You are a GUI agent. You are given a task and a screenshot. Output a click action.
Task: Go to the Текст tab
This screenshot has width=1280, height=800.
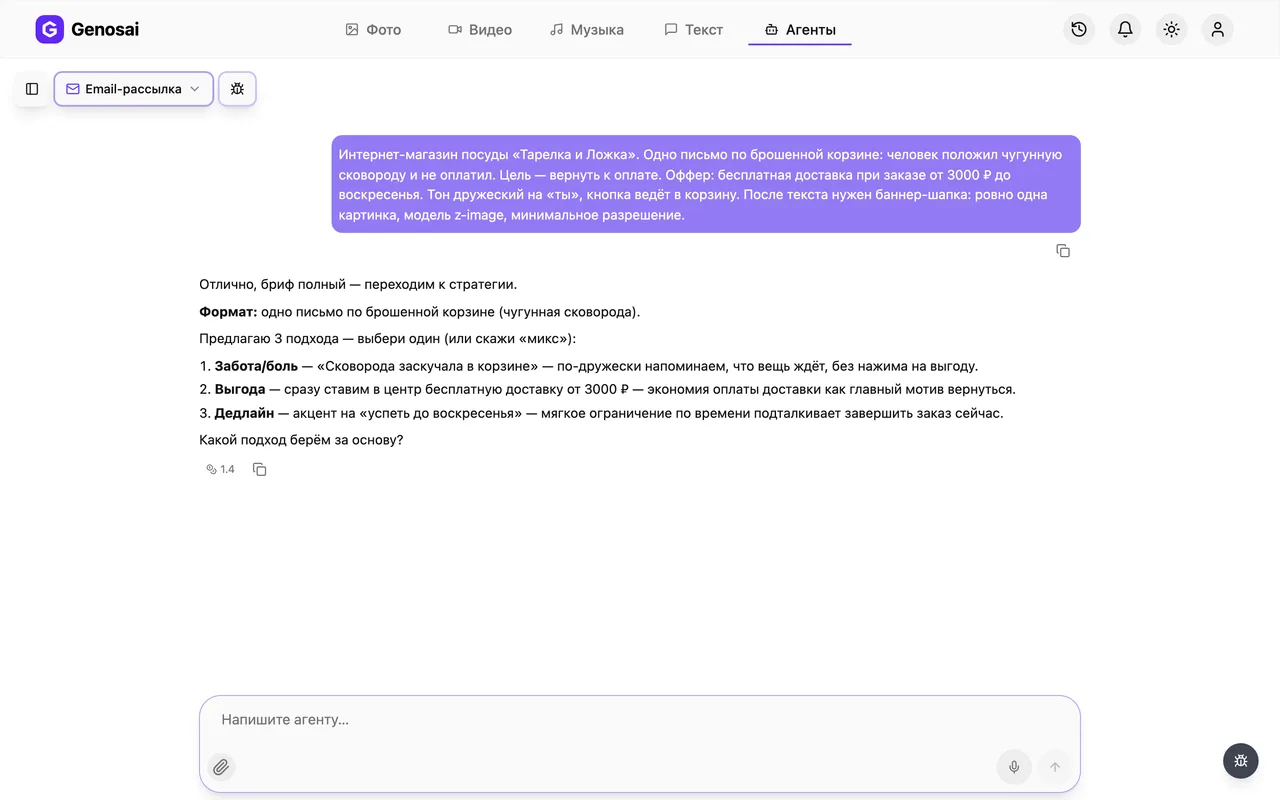pos(694,30)
